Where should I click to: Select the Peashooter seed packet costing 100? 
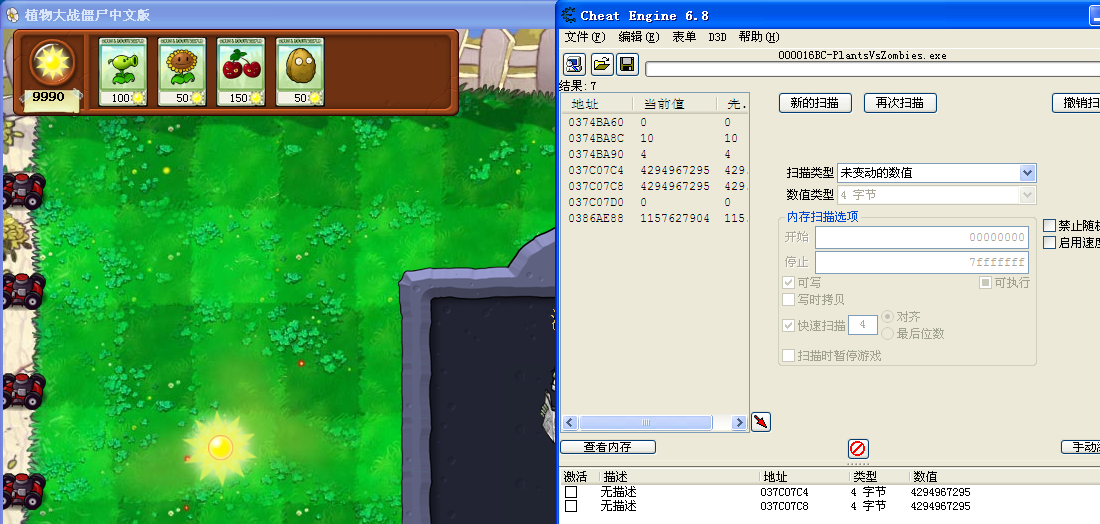(x=123, y=72)
